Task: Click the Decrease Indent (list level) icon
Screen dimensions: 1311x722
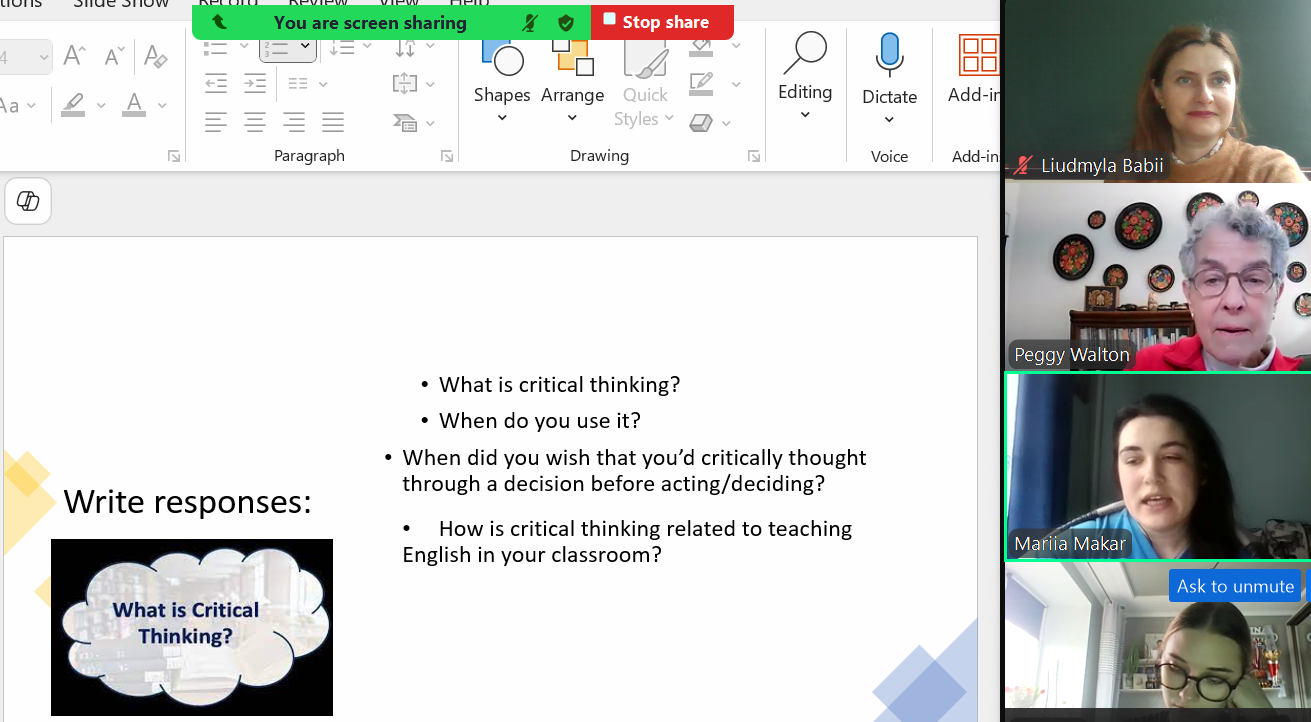Action: (x=215, y=84)
